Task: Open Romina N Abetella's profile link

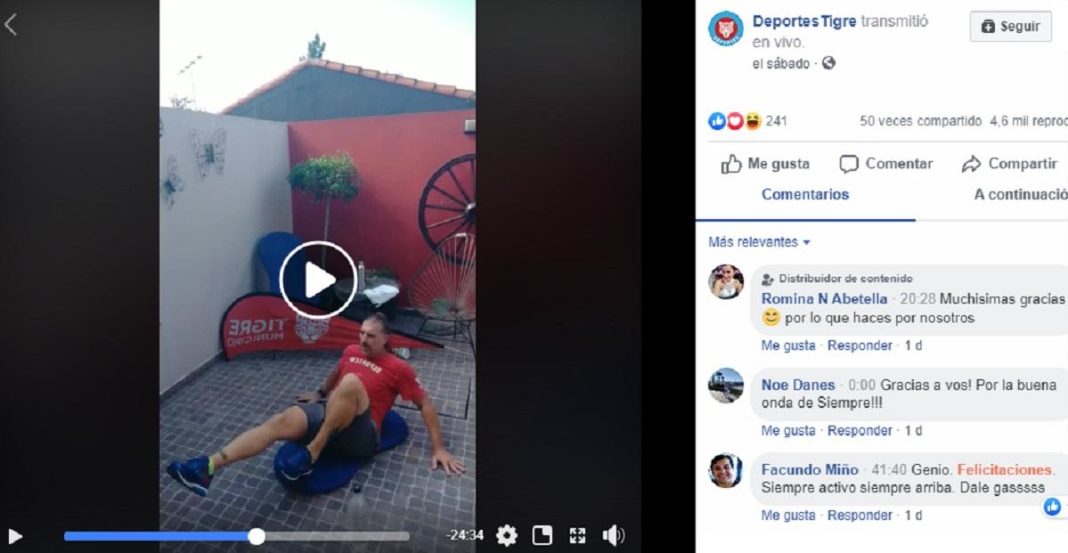Action: pos(824,298)
